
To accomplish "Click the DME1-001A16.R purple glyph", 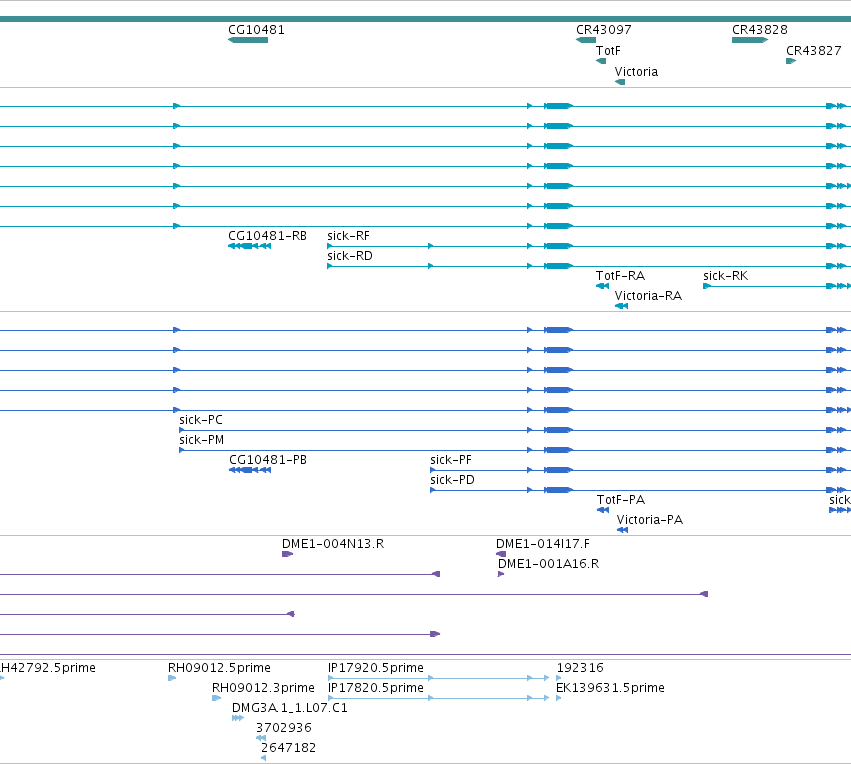I will pos(501,574).
